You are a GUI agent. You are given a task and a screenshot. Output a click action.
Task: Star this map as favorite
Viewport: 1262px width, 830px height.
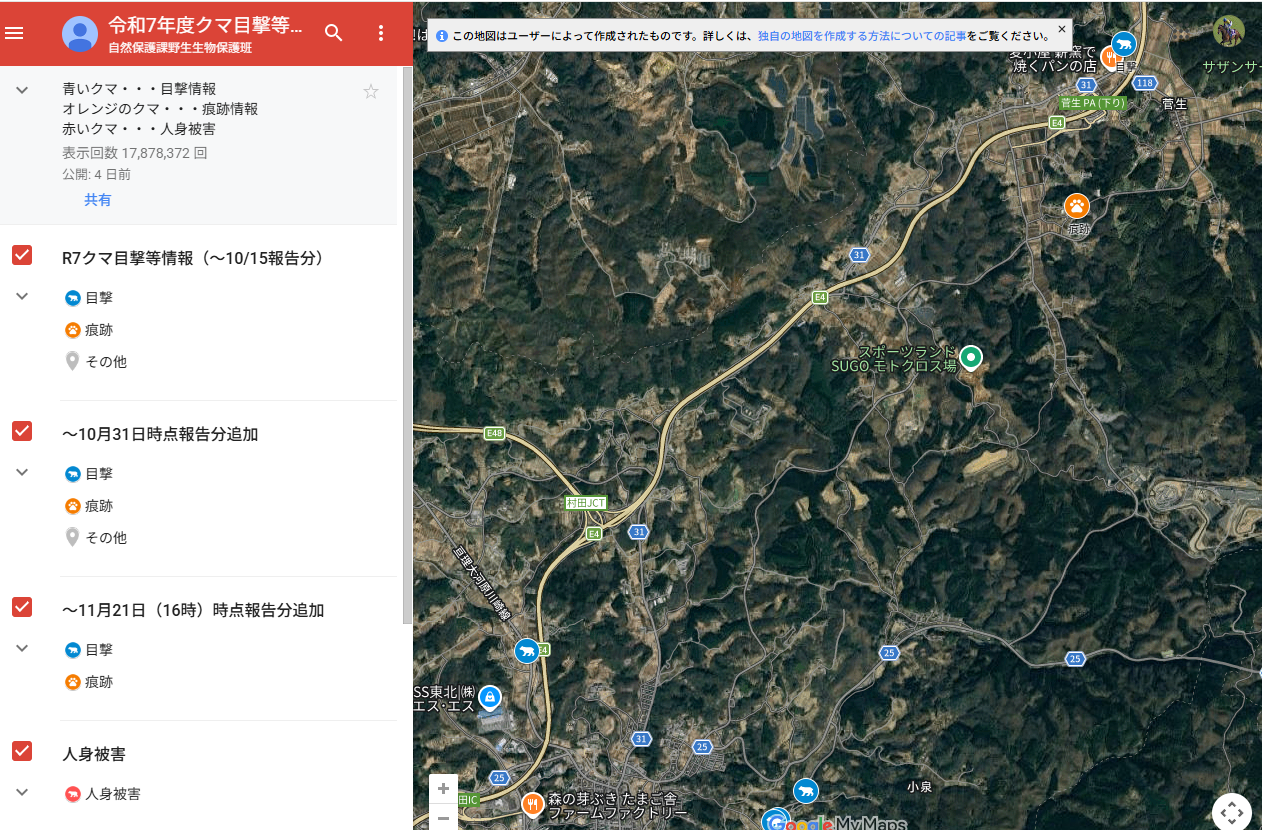pyautogui.click(x=371, y=92)
